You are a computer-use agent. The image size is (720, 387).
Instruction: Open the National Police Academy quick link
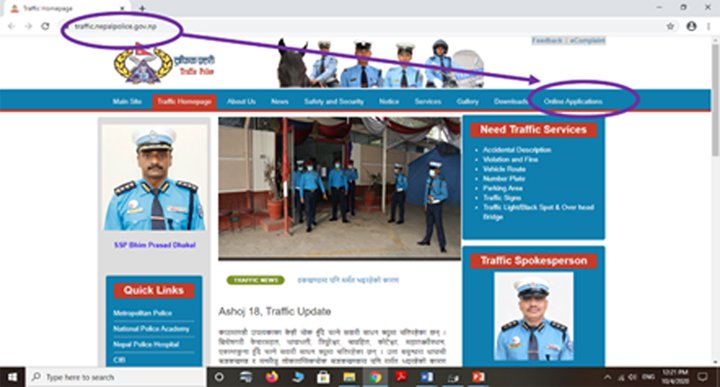click(151, 329)
